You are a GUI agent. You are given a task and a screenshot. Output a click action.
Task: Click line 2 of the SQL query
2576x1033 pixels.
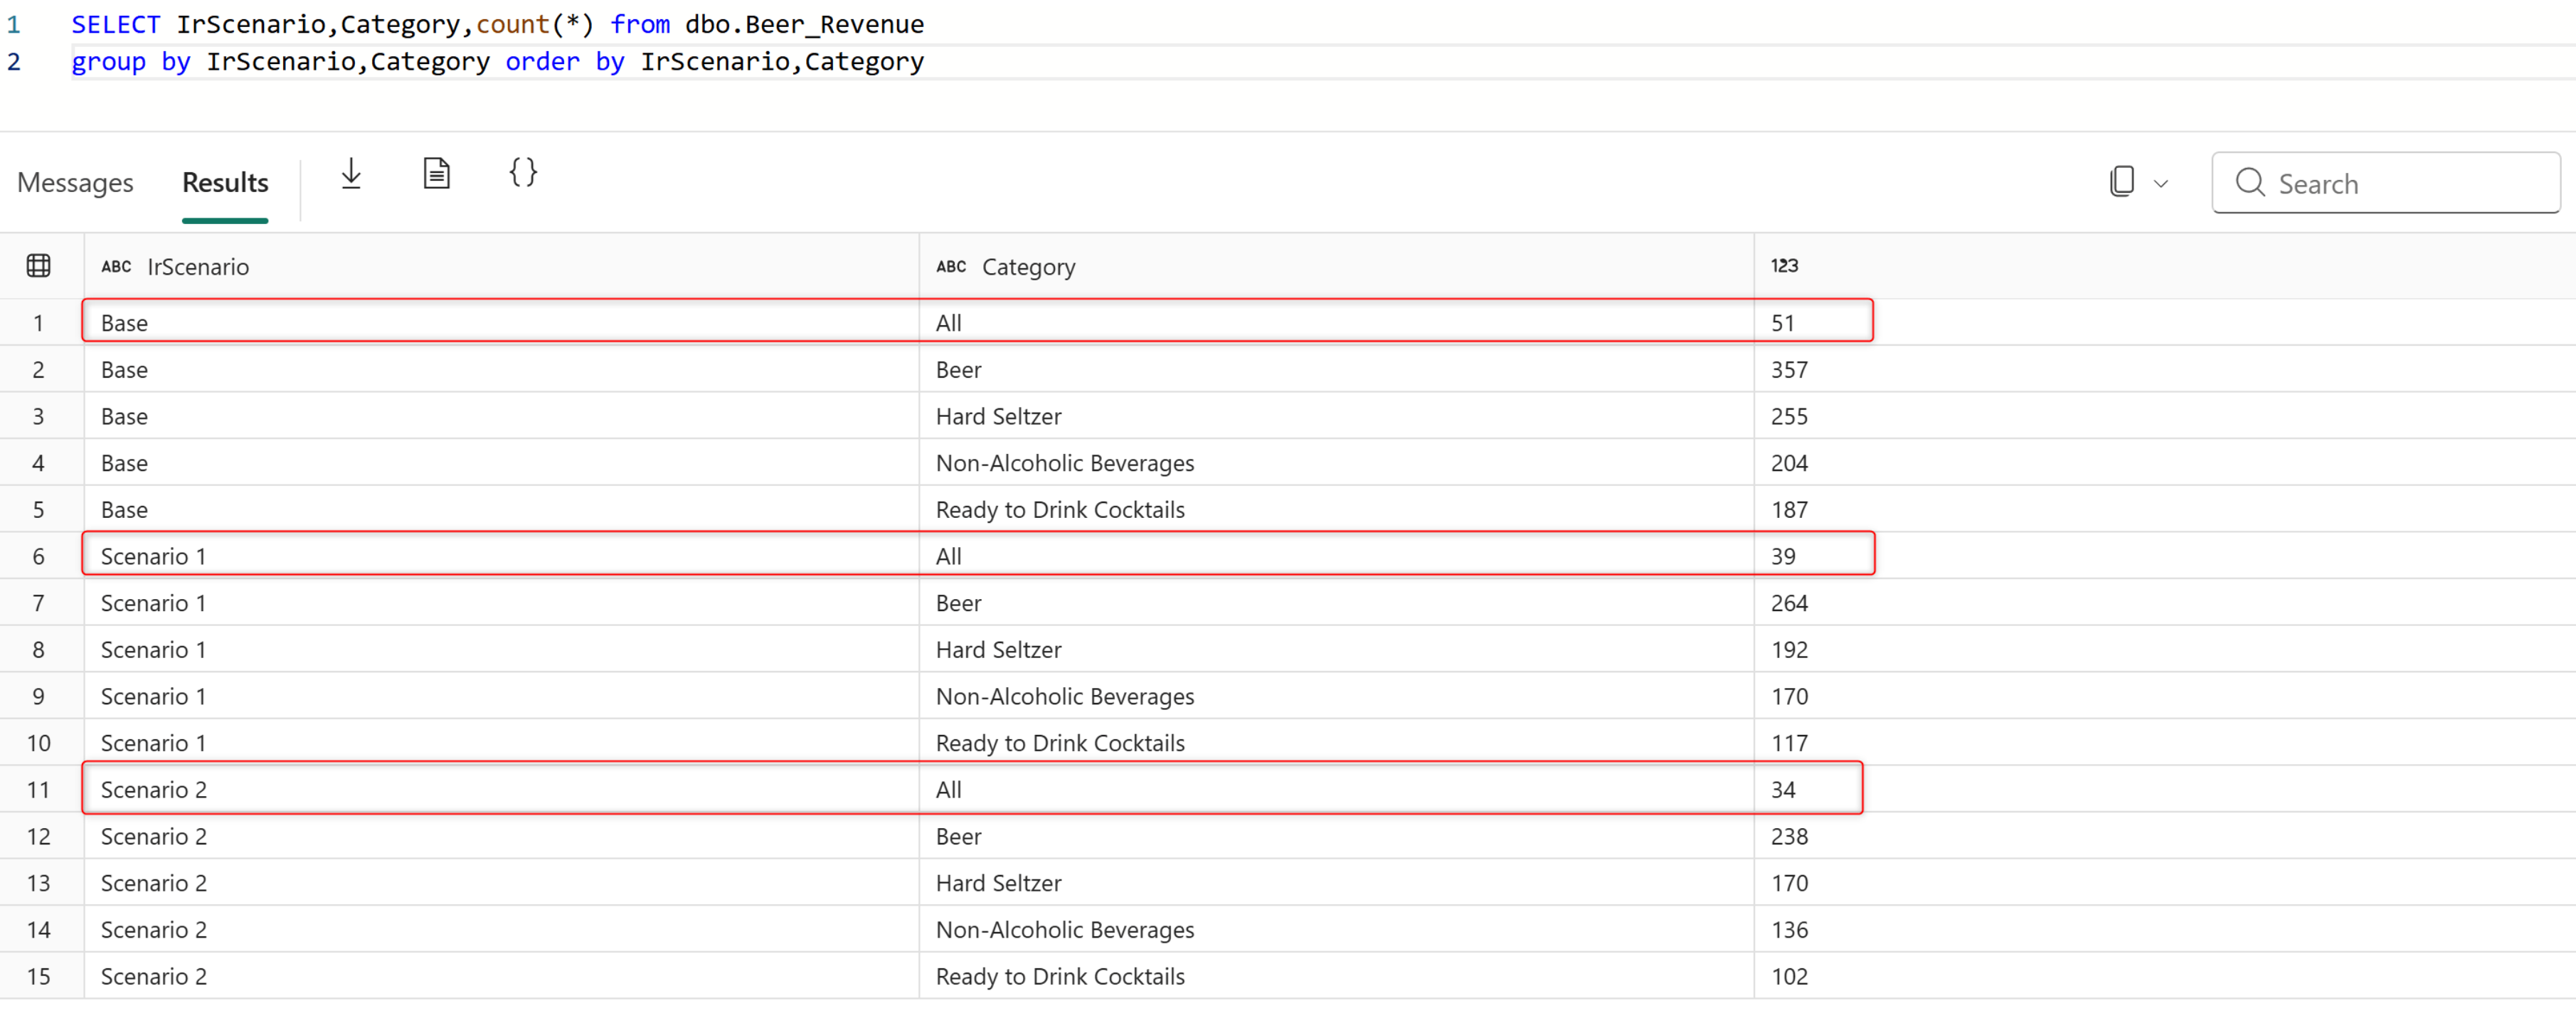(497, 62)
